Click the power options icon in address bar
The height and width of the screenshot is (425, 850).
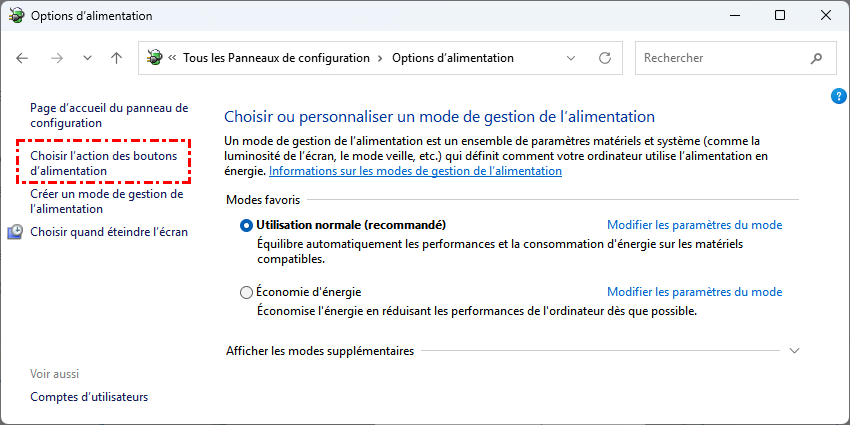[x=154, y=58]
